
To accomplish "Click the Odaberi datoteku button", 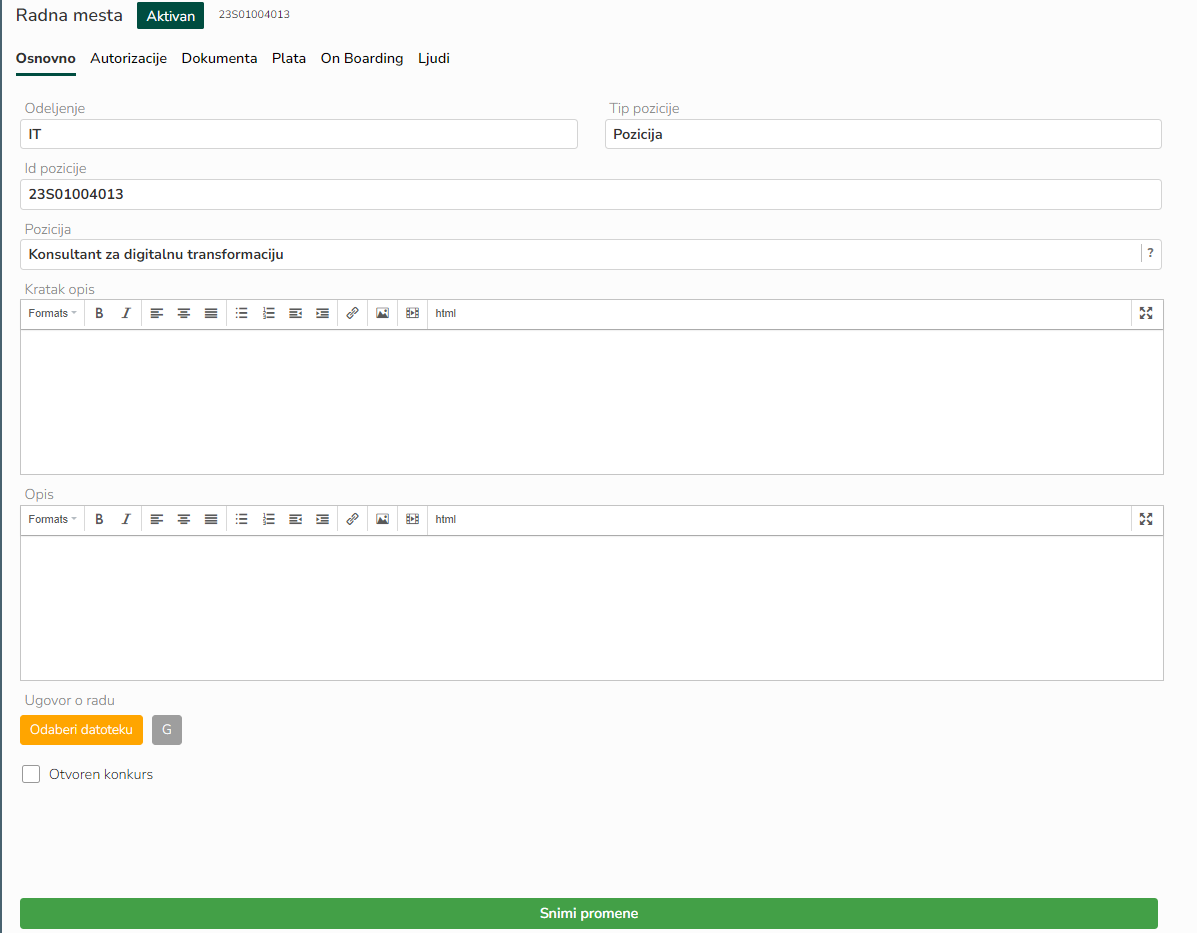I will (81, 730).
